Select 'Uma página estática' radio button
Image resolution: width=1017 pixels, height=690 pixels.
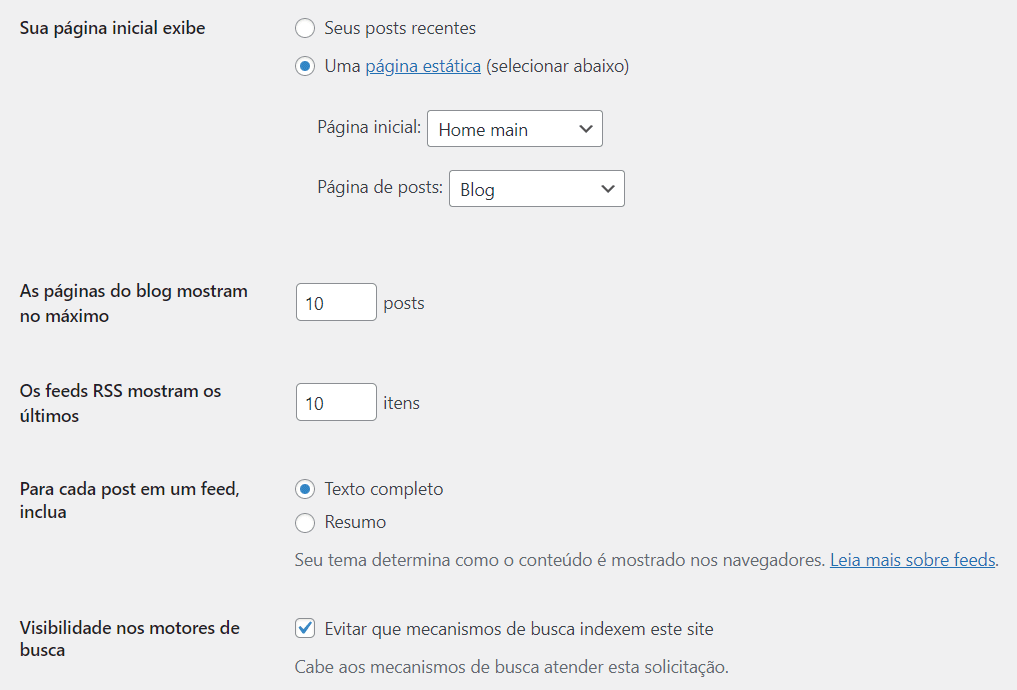(x=305, y=66)
